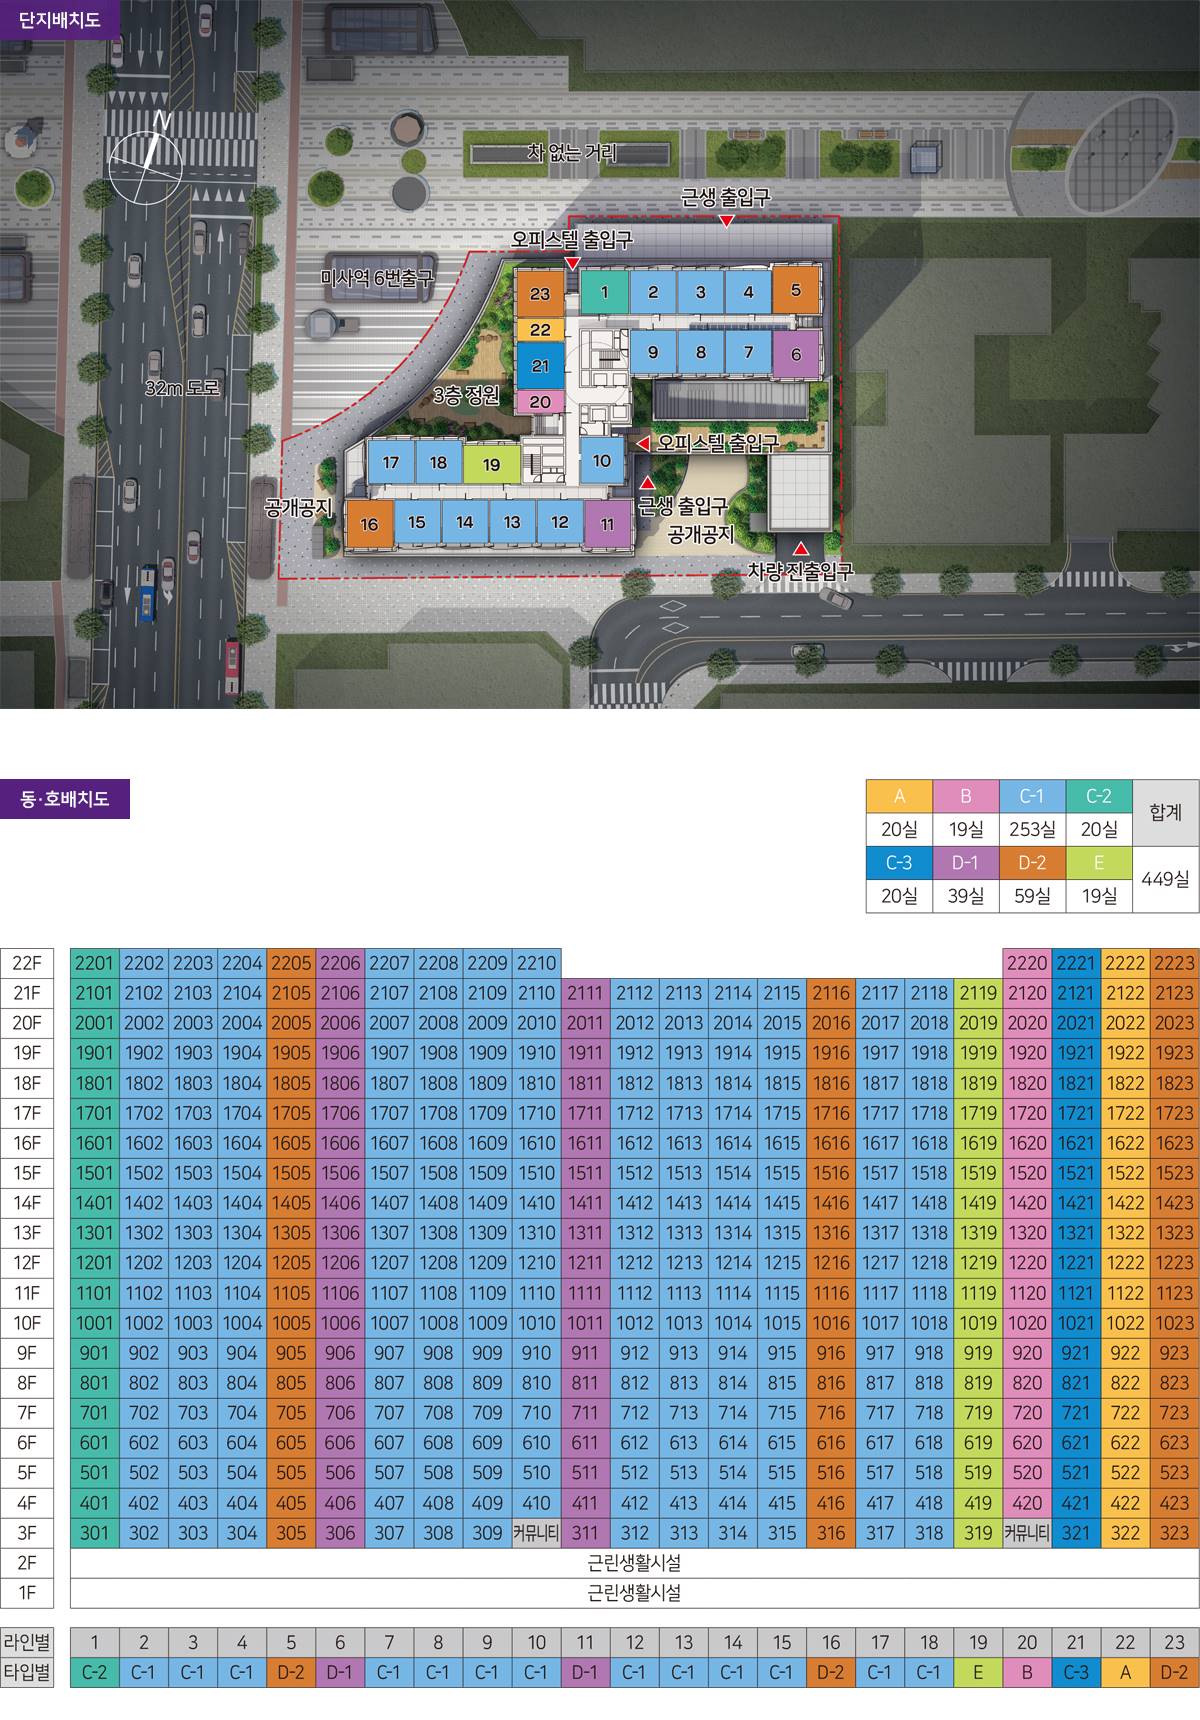Pick the teal C-2 legend swatch
Image resolution: width=1200 pixels, height=1720 pixels.
point(1099,796)
